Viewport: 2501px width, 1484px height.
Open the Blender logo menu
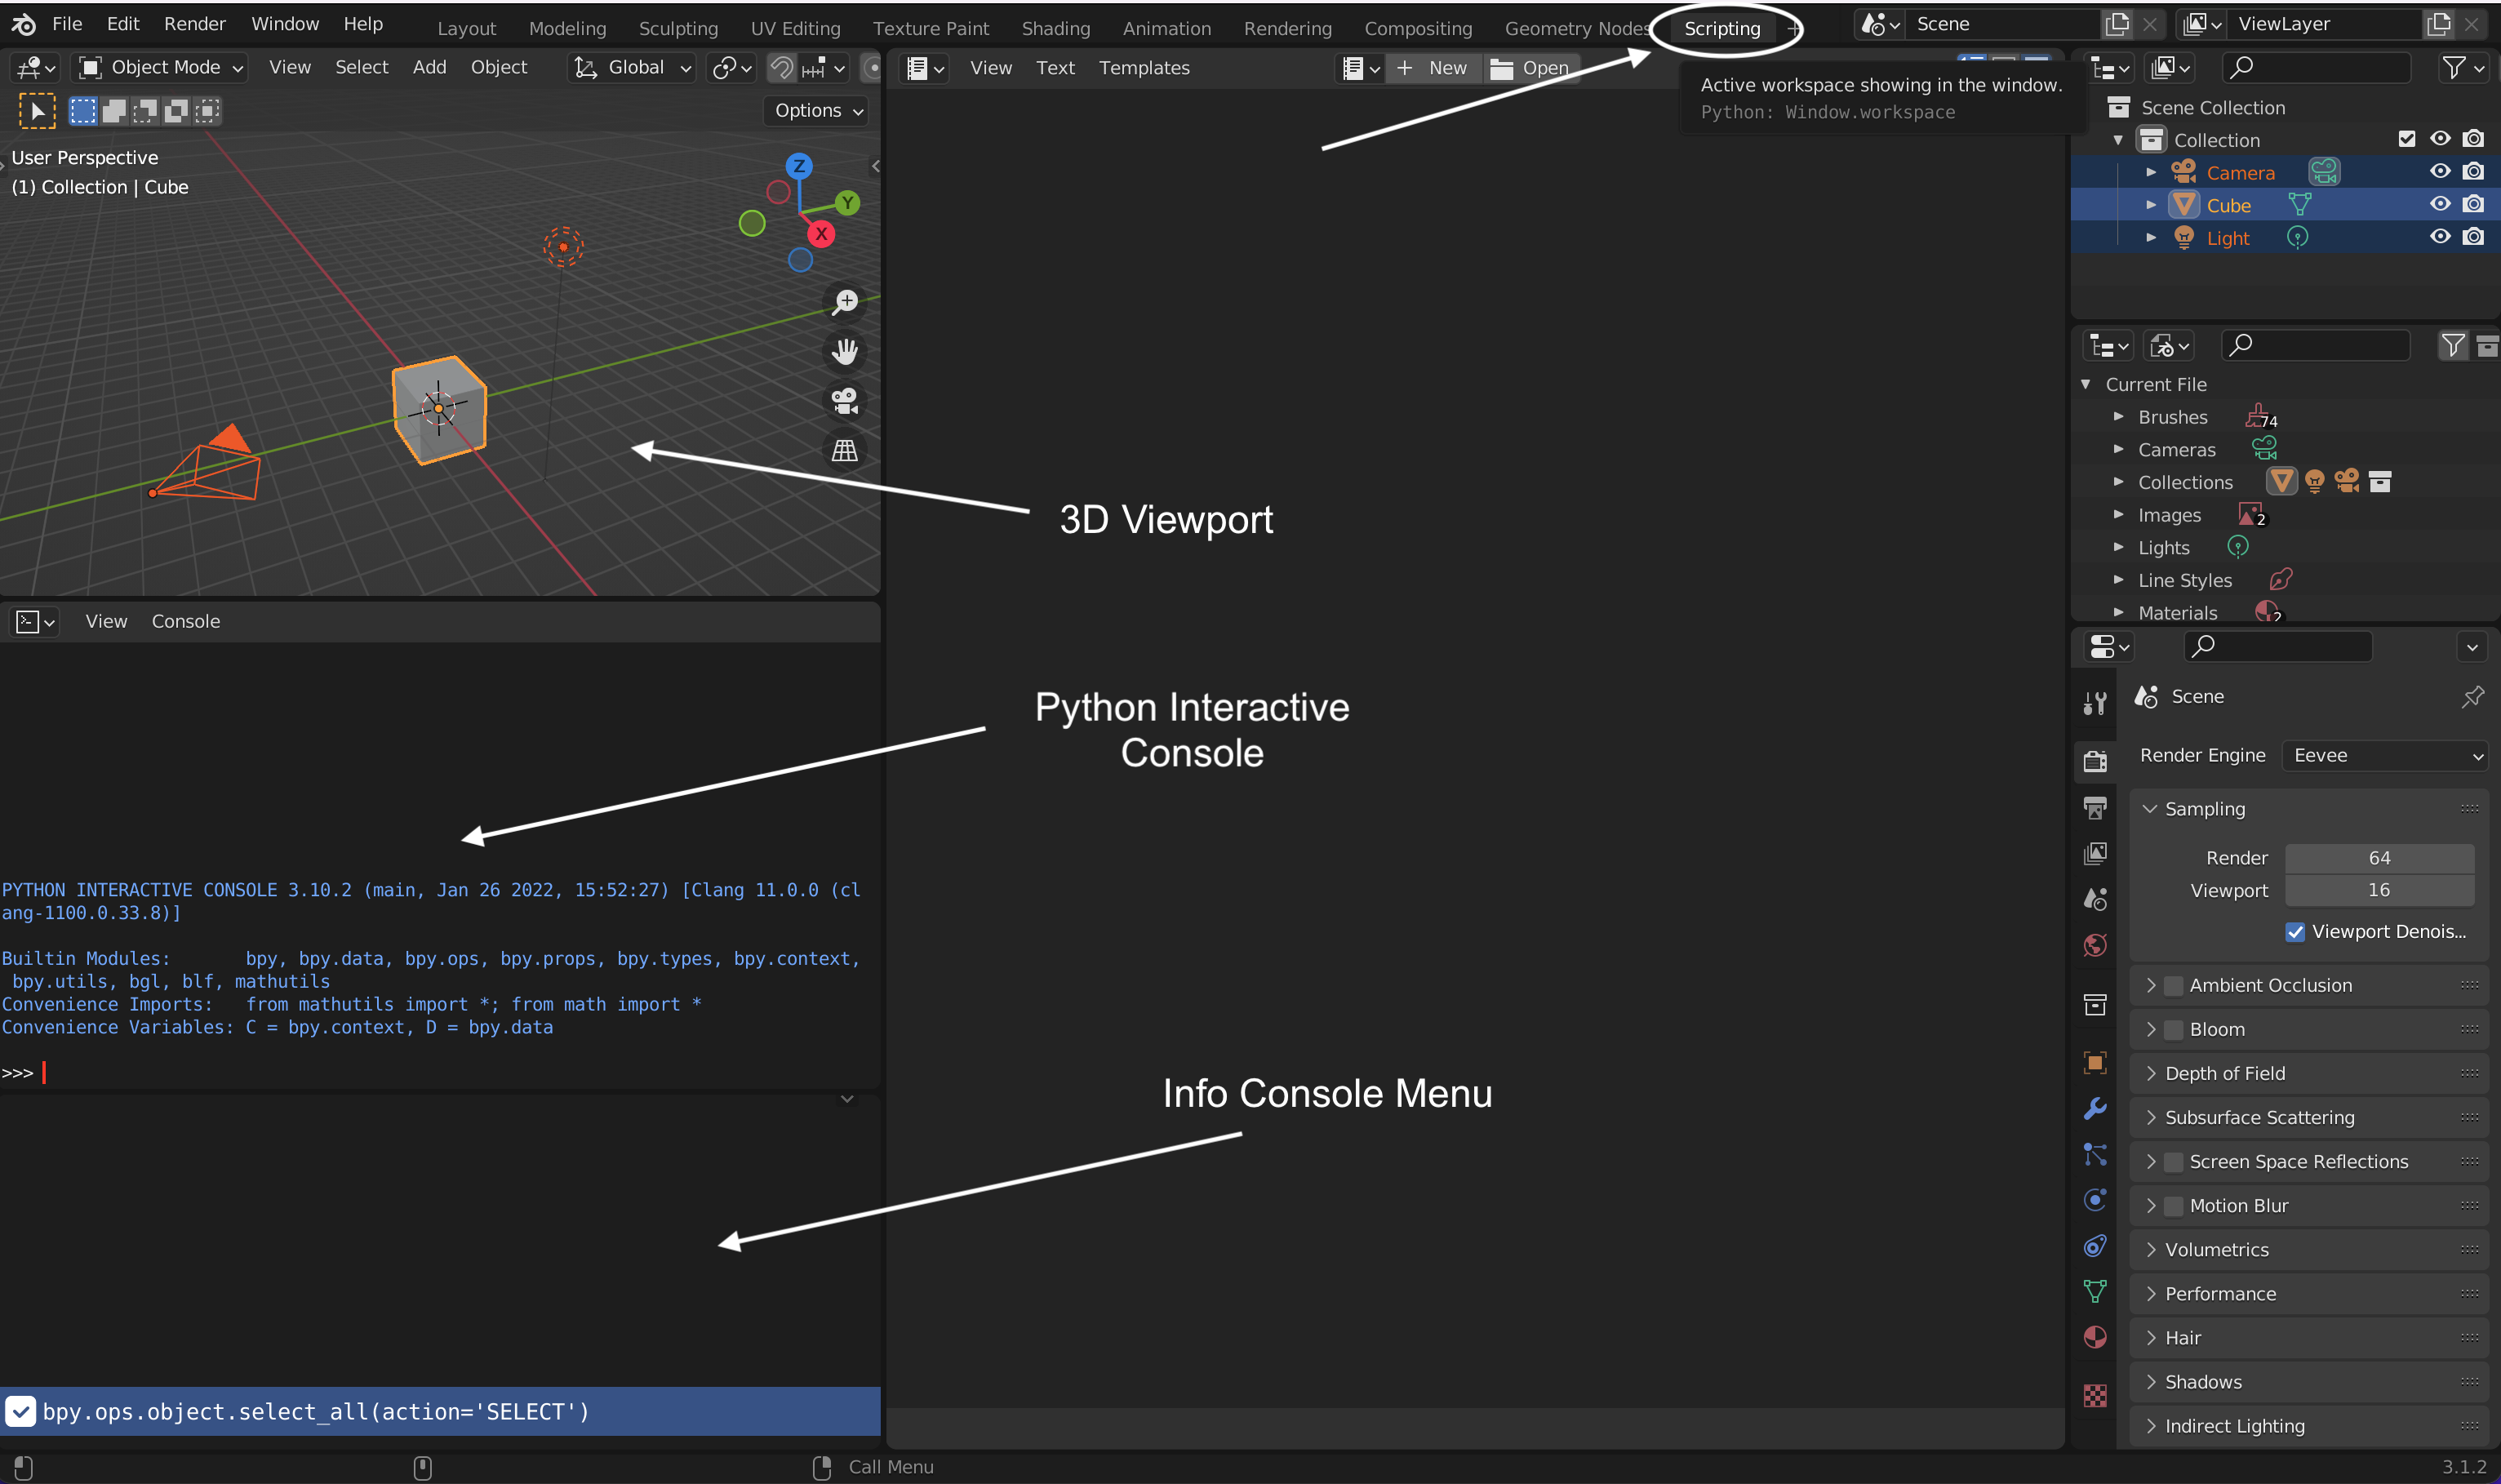click(x=24, y=24)
